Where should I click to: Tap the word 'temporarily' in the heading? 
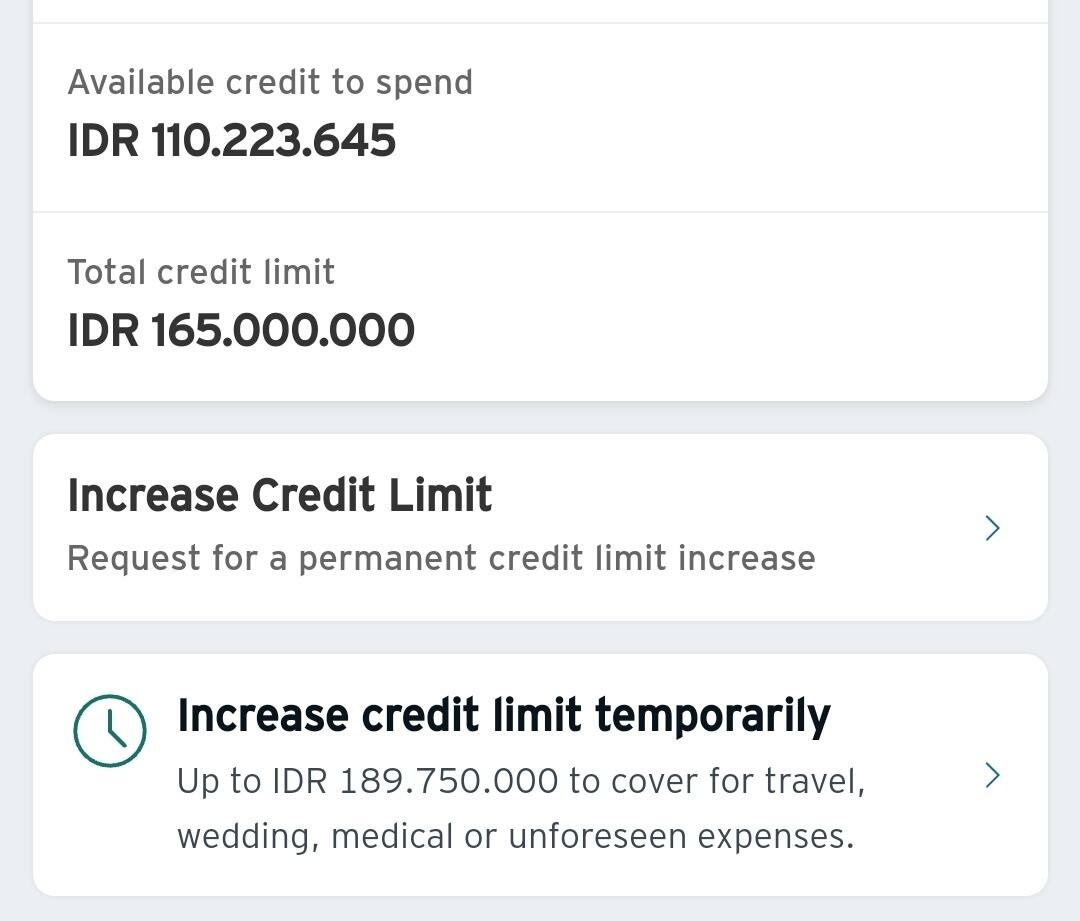712,716
